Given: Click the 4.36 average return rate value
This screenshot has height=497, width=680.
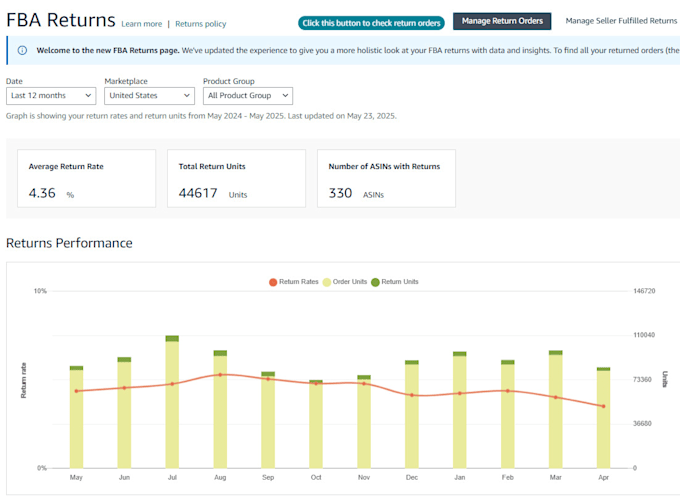Looking at the screenshot, I should click(42, 193).
